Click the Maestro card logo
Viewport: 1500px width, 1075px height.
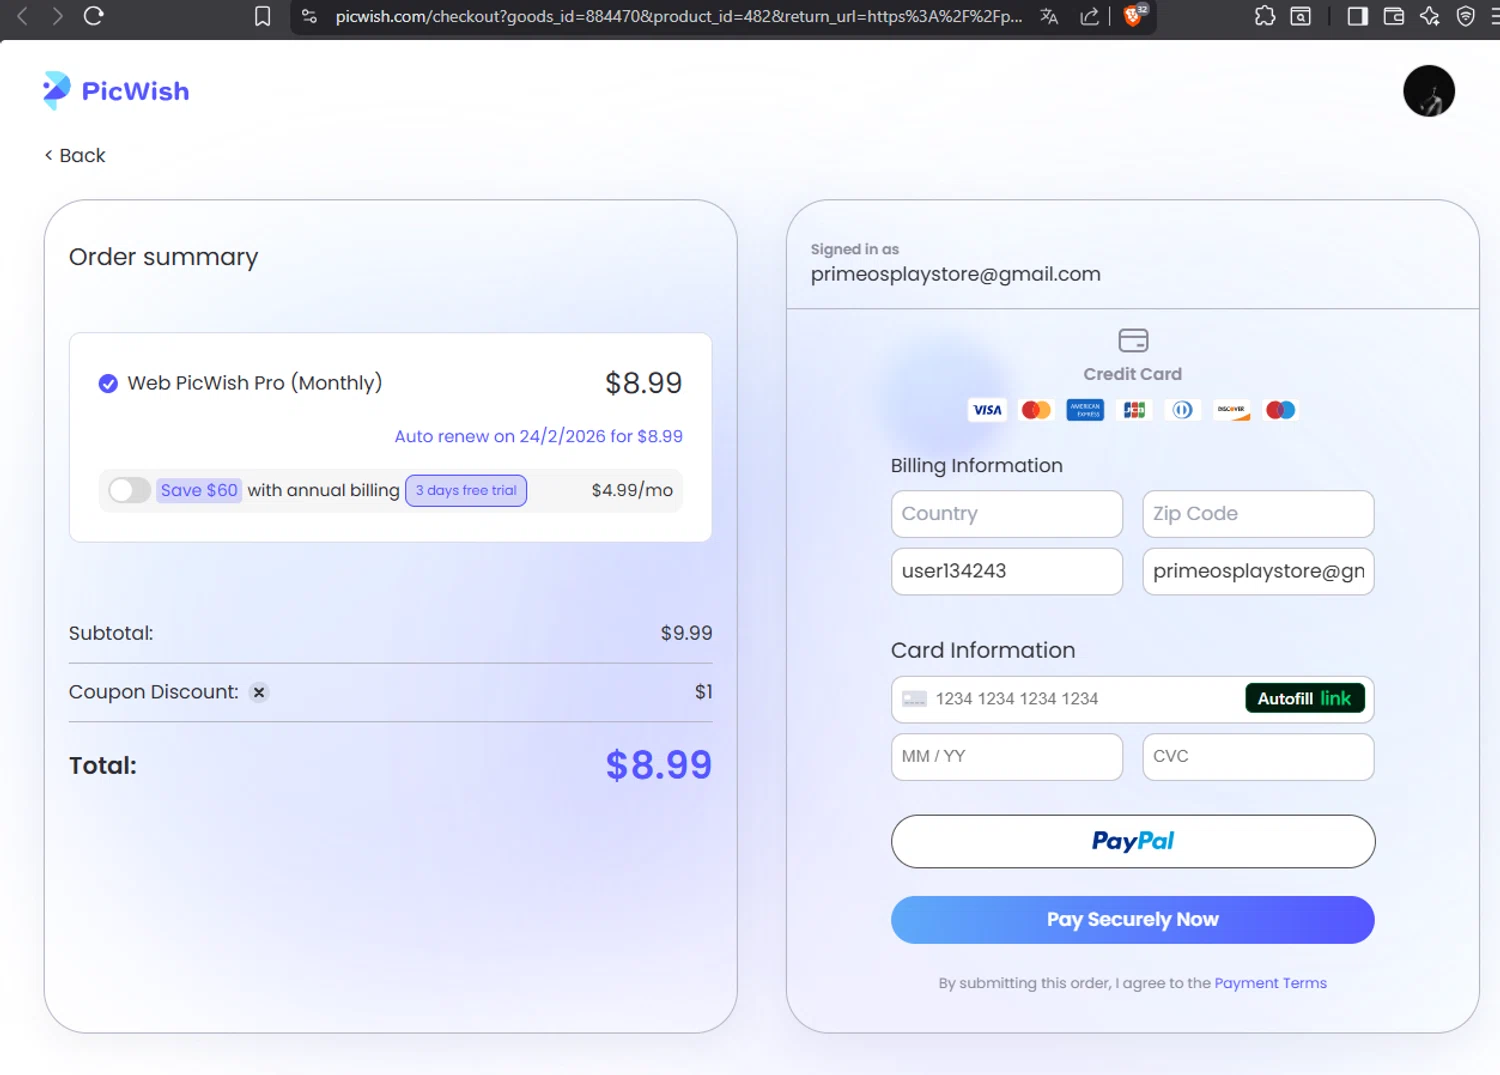pyautogui.click(x=1280, y=410)
